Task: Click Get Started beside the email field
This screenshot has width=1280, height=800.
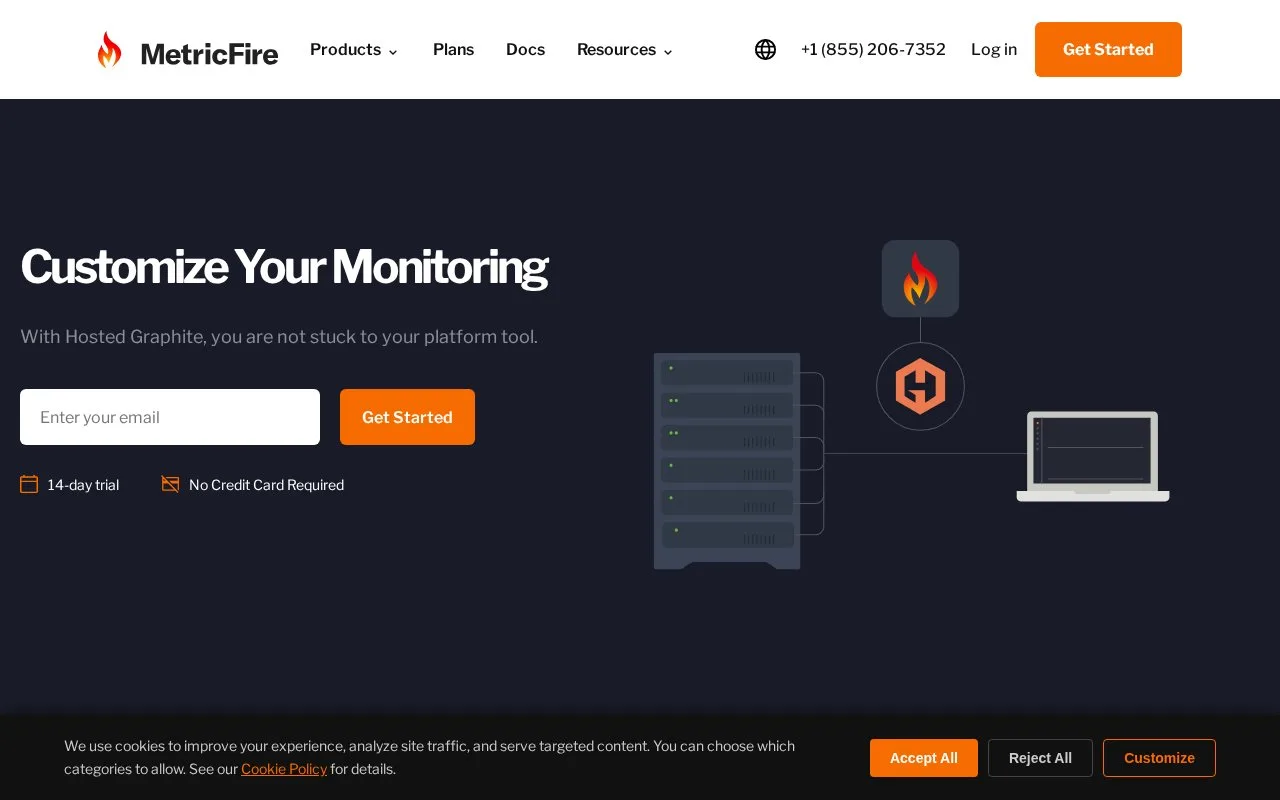Action: (x=407, y=417)
